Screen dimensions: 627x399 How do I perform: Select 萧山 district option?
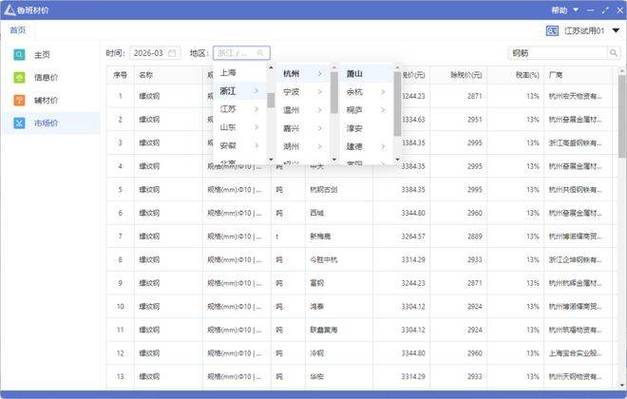coord(365,74)
